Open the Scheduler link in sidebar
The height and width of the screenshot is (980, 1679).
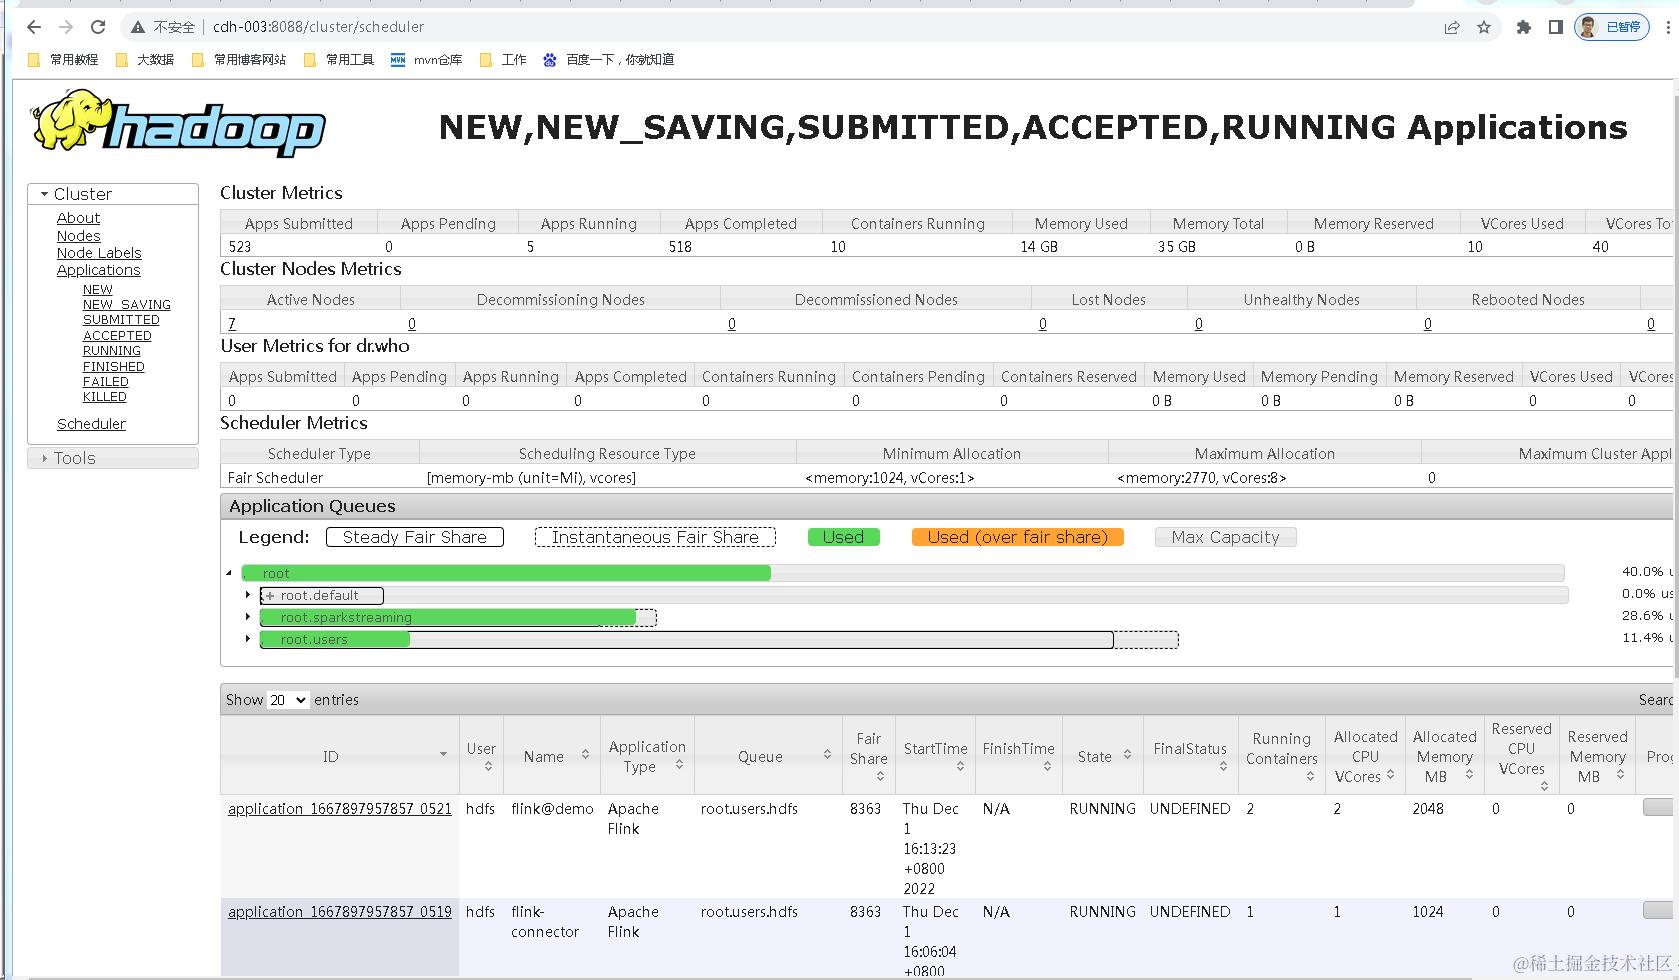[x=91, y=424]
